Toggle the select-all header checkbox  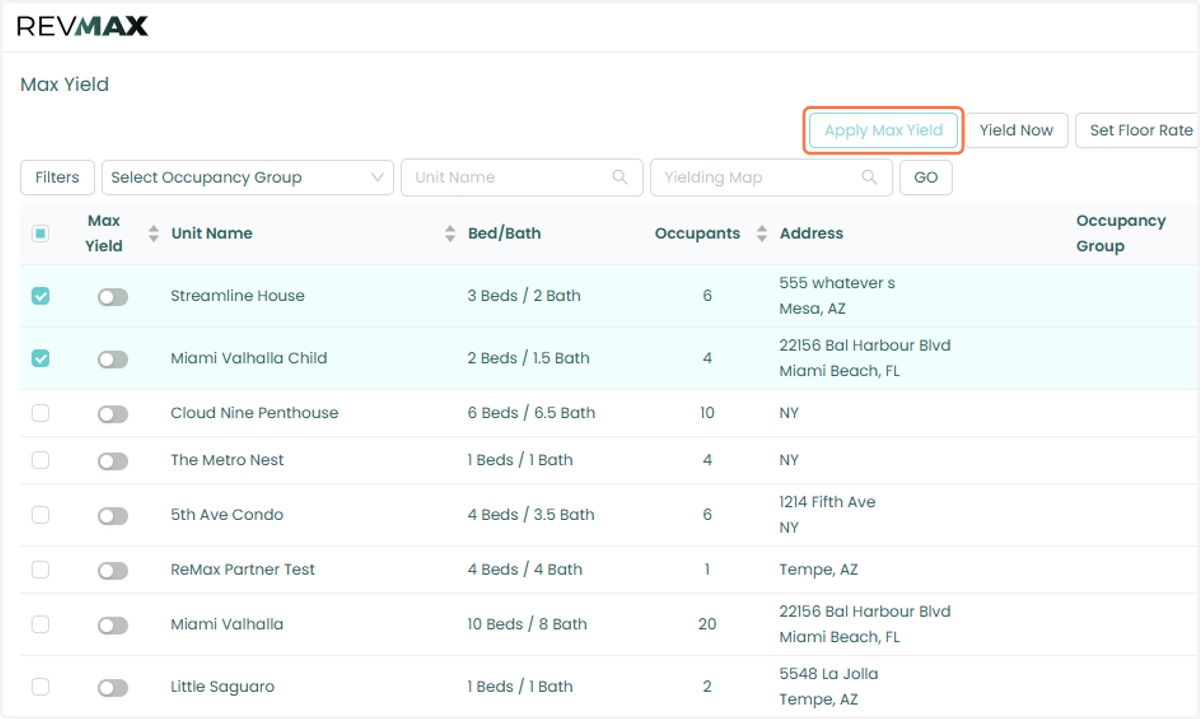(40, 233)
